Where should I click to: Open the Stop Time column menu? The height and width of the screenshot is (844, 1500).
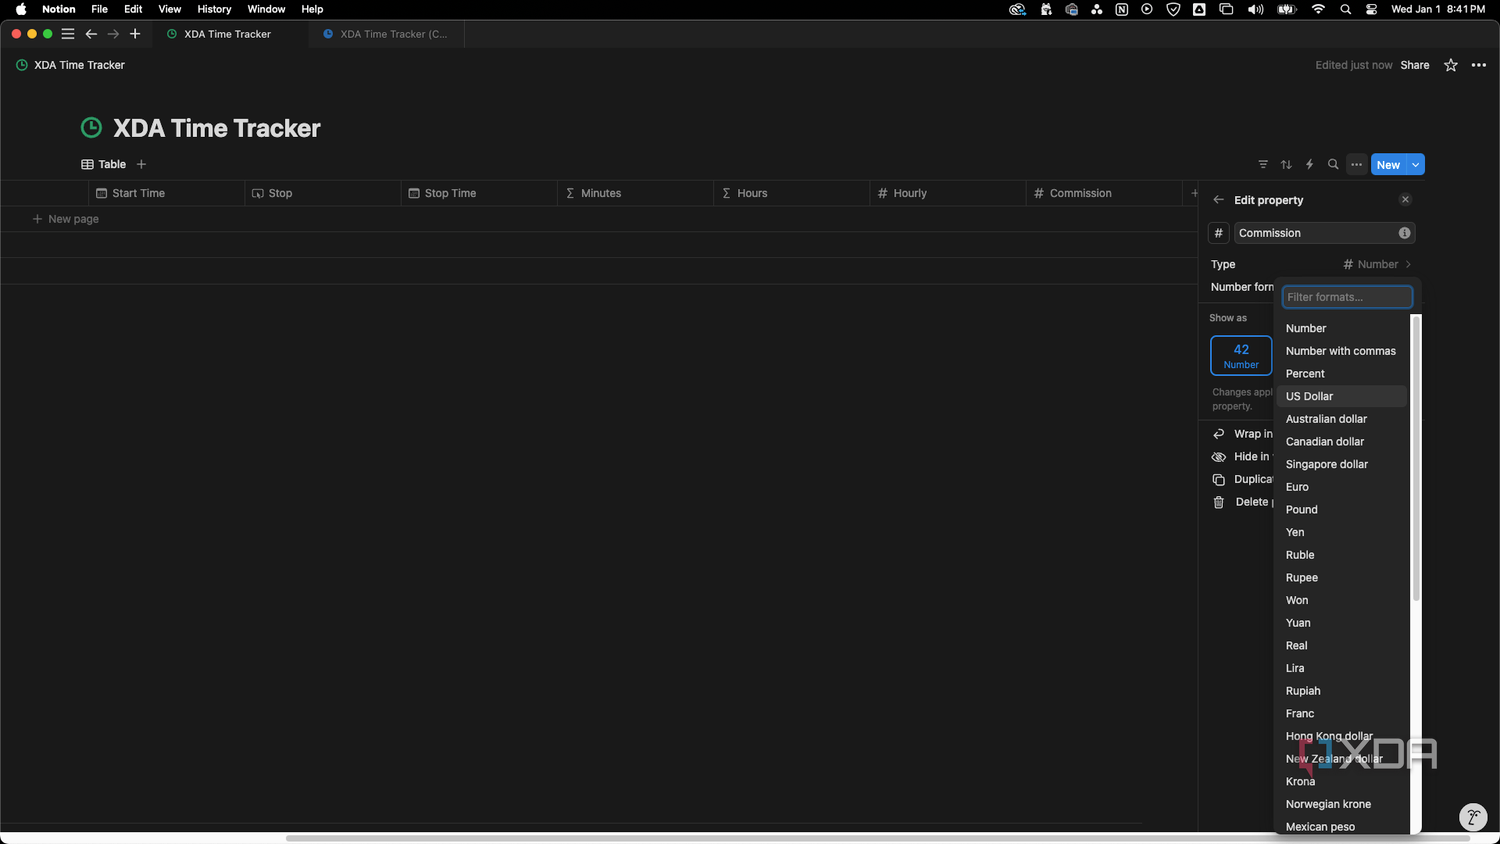(479, 193)
